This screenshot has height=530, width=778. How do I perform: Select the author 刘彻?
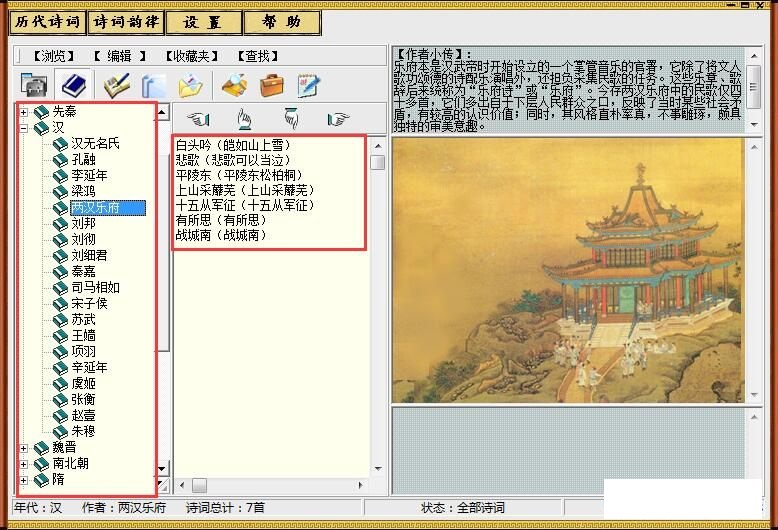pos(83,240)
